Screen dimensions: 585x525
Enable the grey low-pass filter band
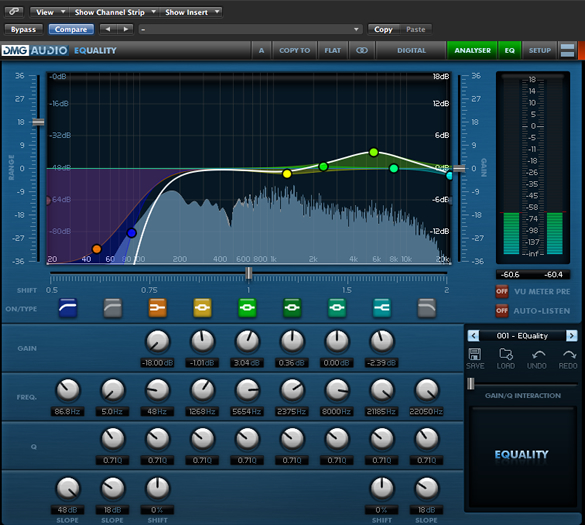(426, 308)
